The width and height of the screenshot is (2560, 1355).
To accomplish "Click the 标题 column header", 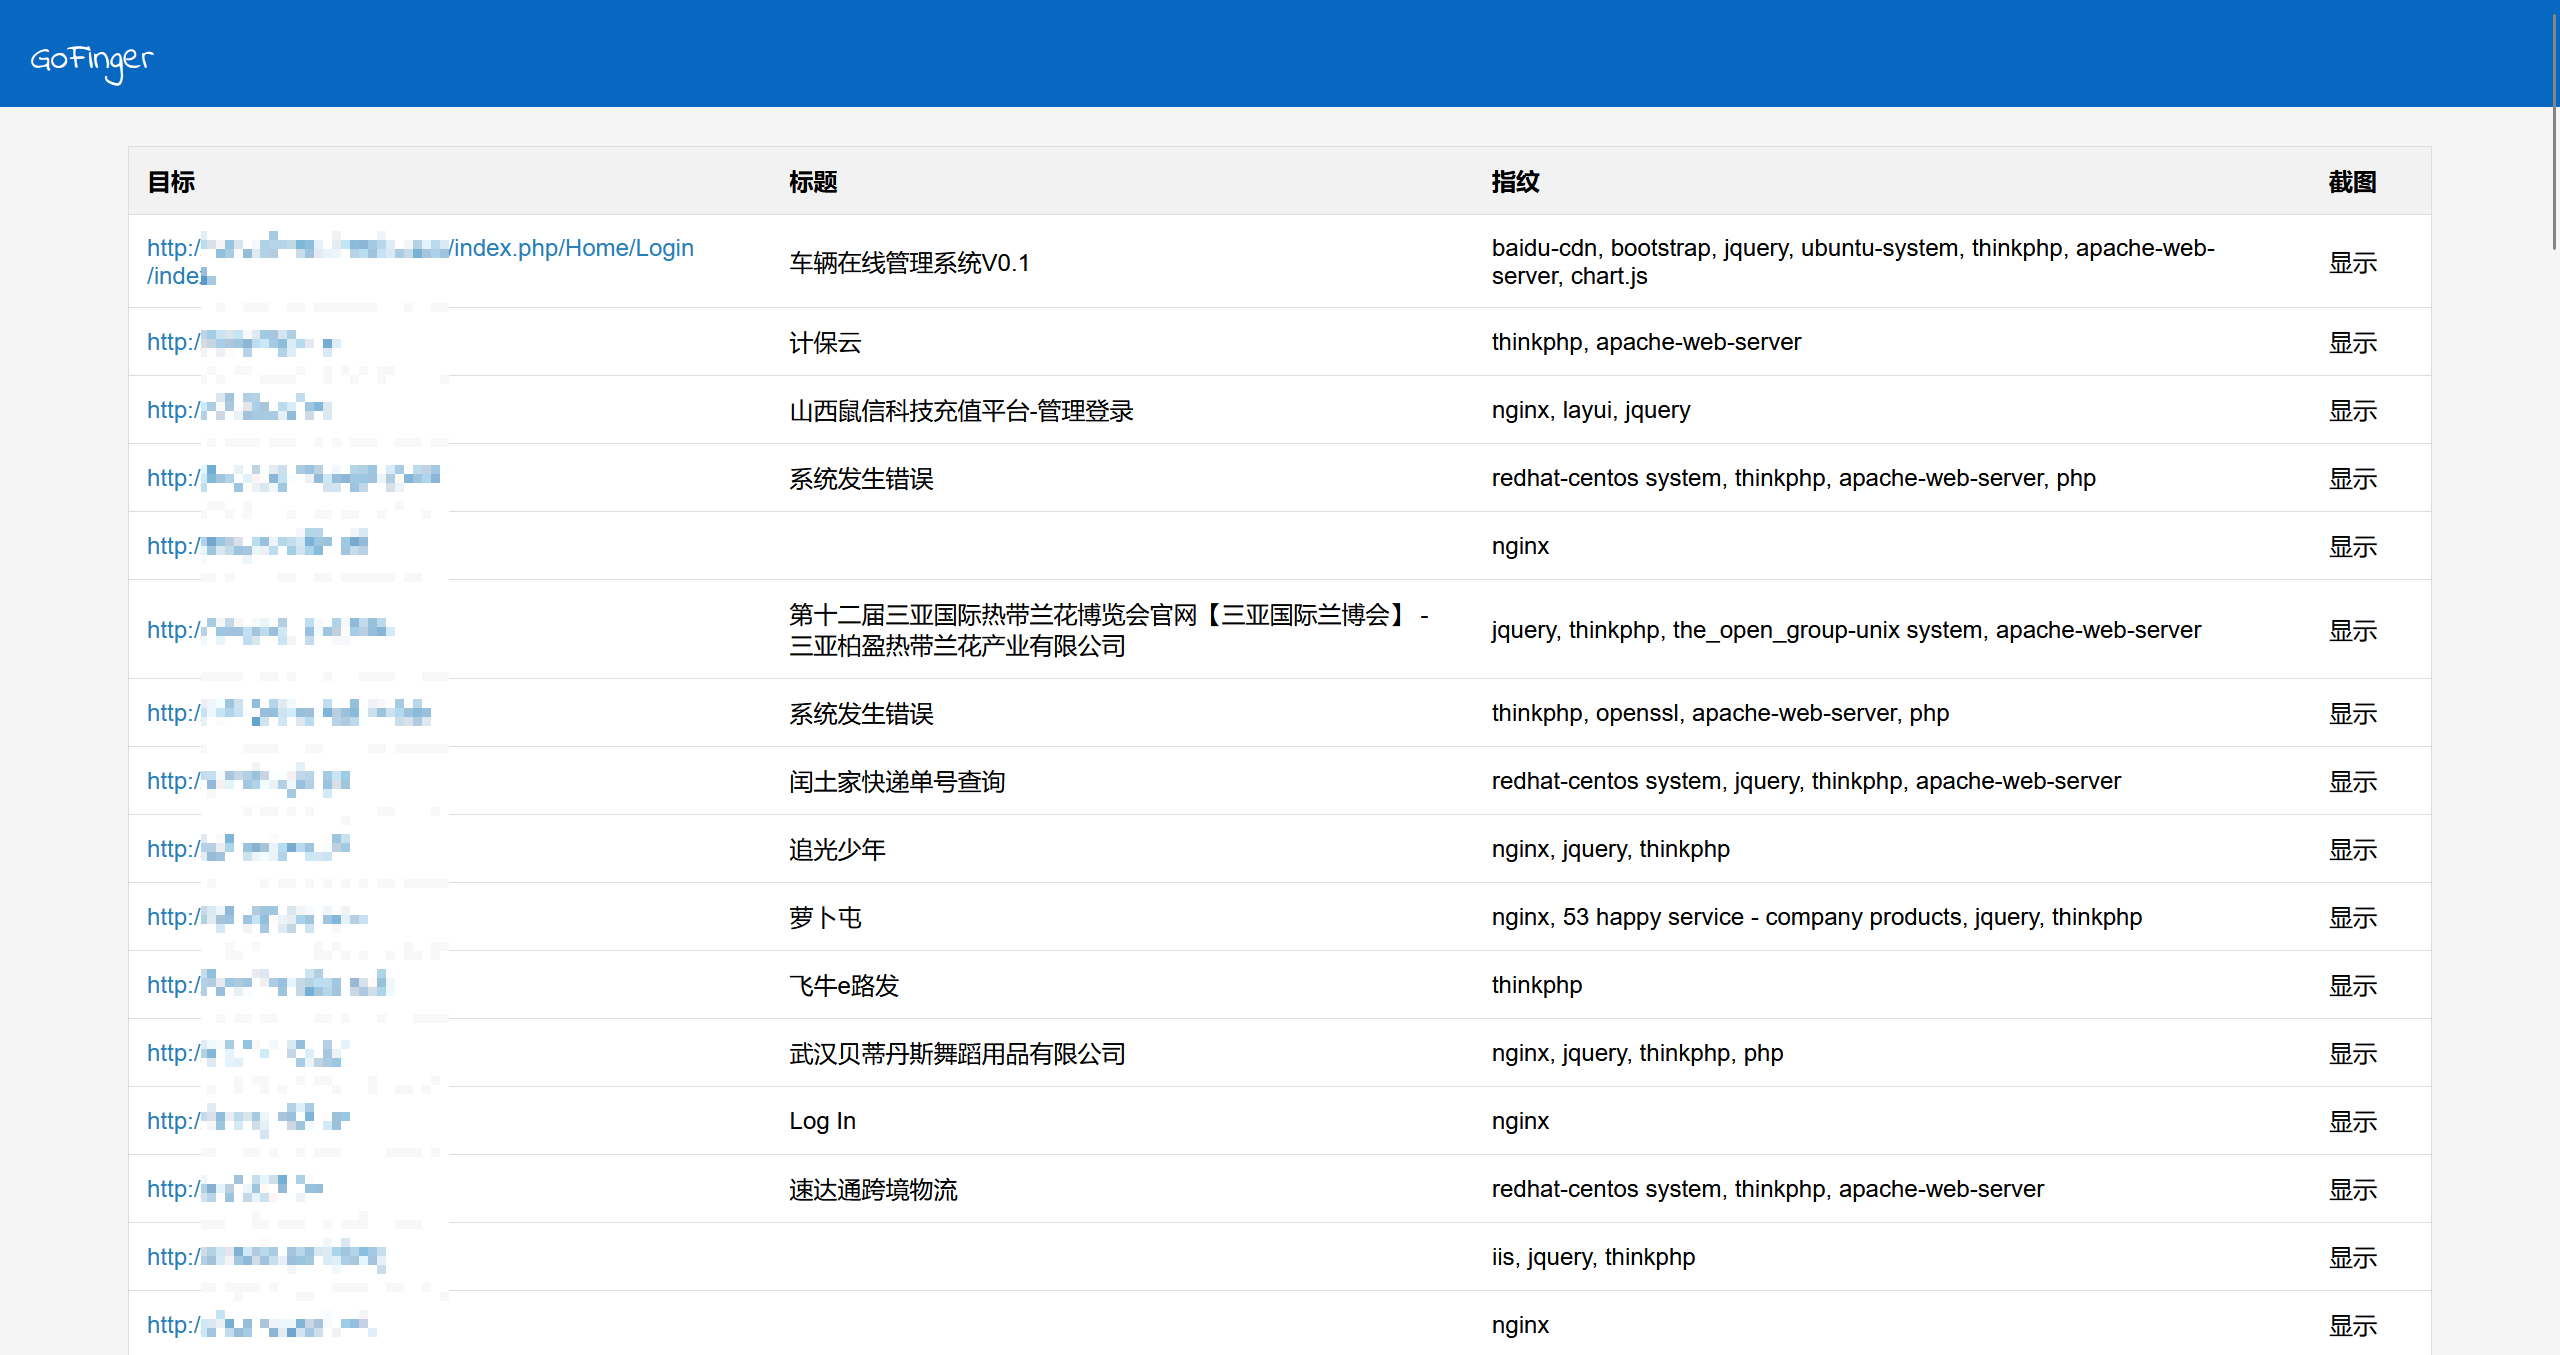I will point(813,182).
